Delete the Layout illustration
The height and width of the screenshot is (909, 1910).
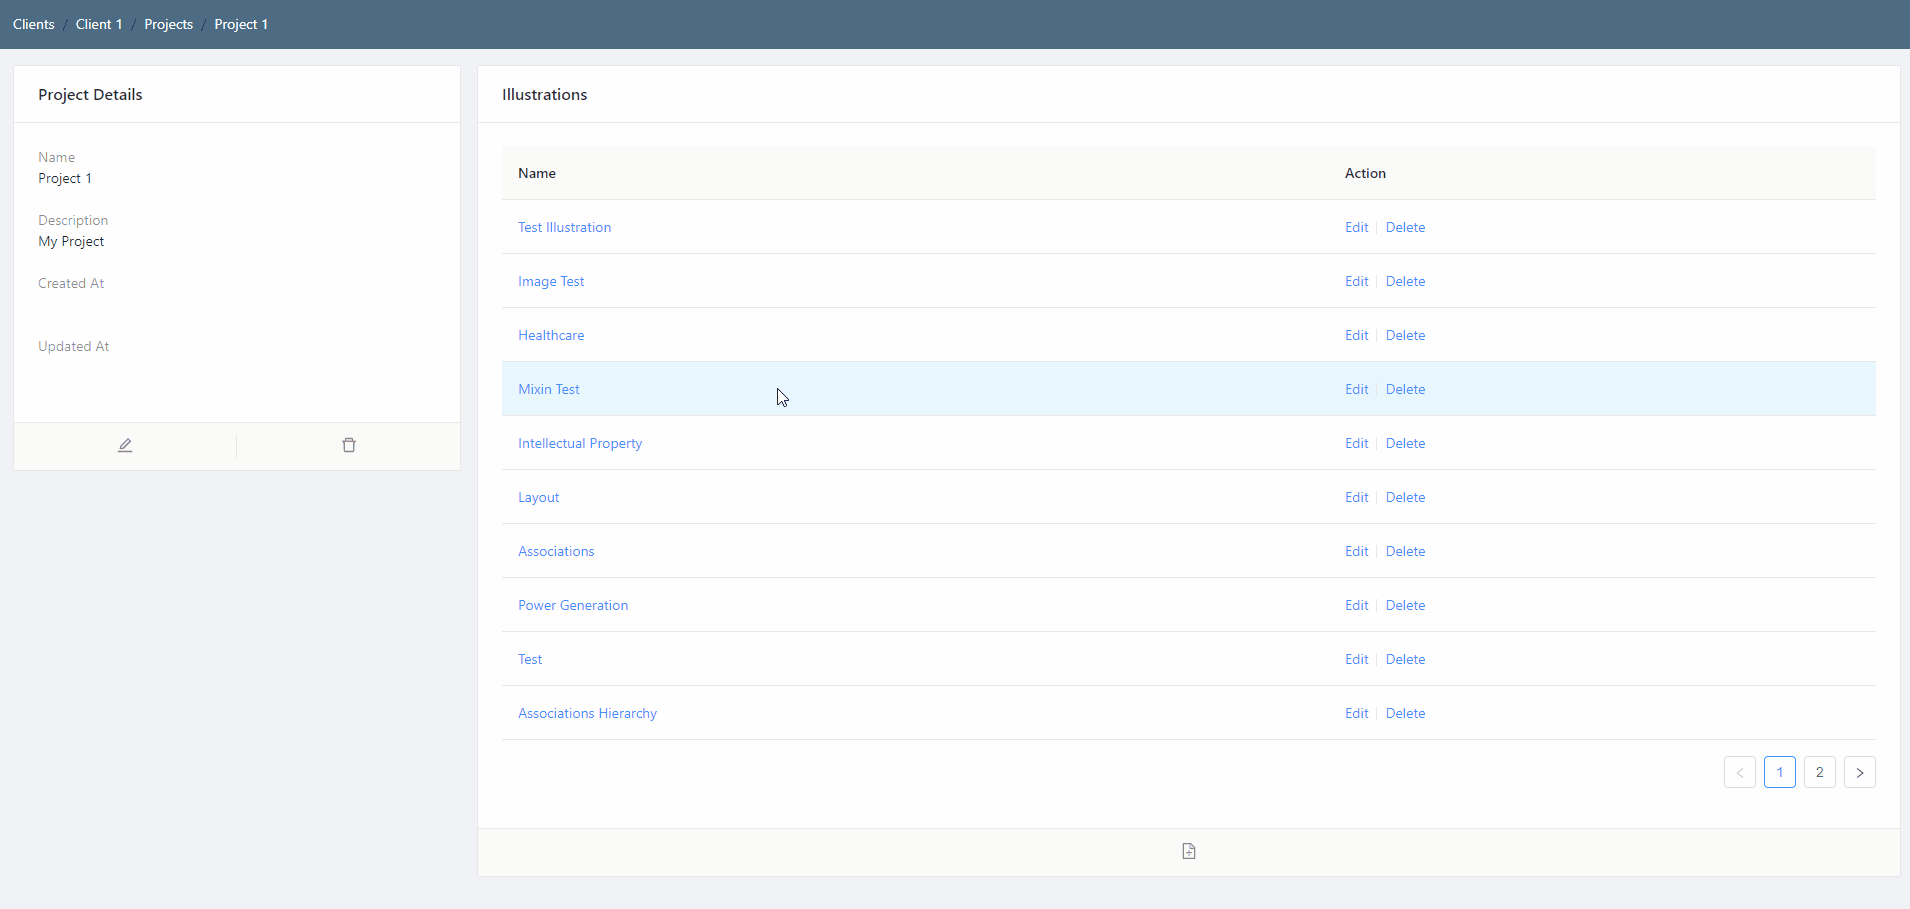pos(1405,497)
